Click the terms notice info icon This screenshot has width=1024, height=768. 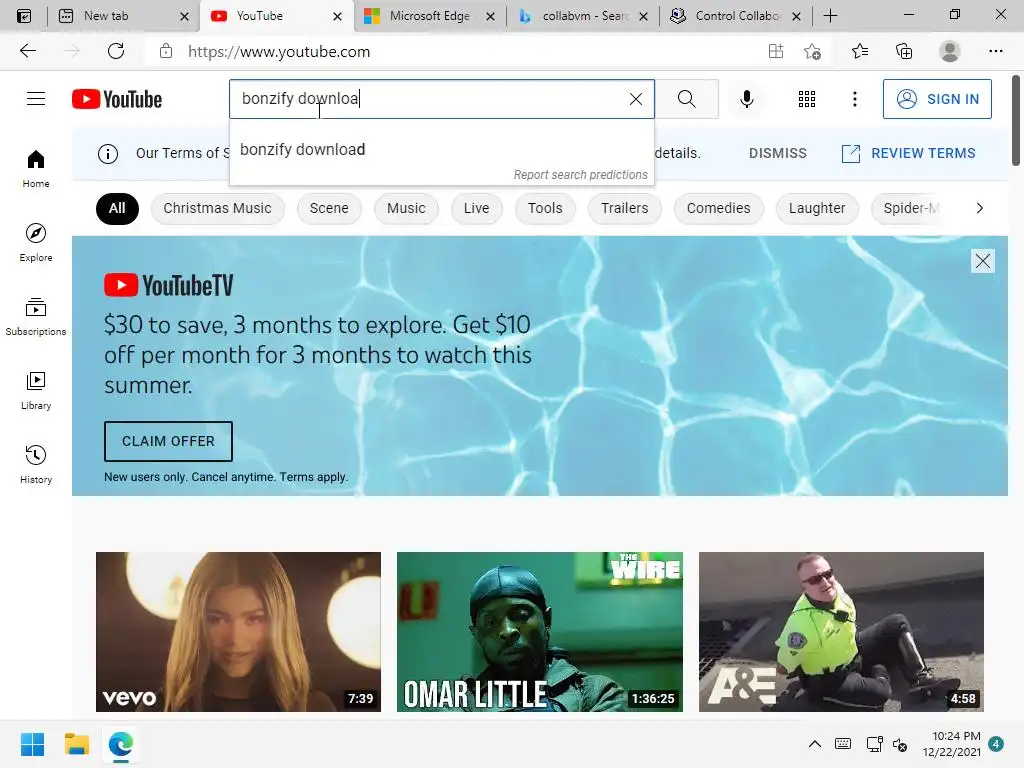[108, 153]
